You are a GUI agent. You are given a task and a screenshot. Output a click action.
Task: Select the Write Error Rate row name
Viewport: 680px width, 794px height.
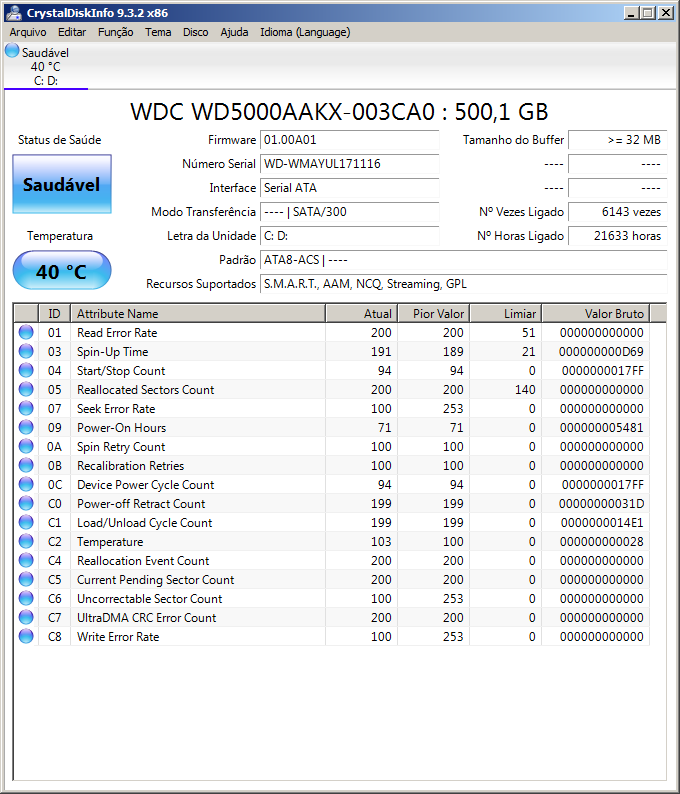(118, 637)
